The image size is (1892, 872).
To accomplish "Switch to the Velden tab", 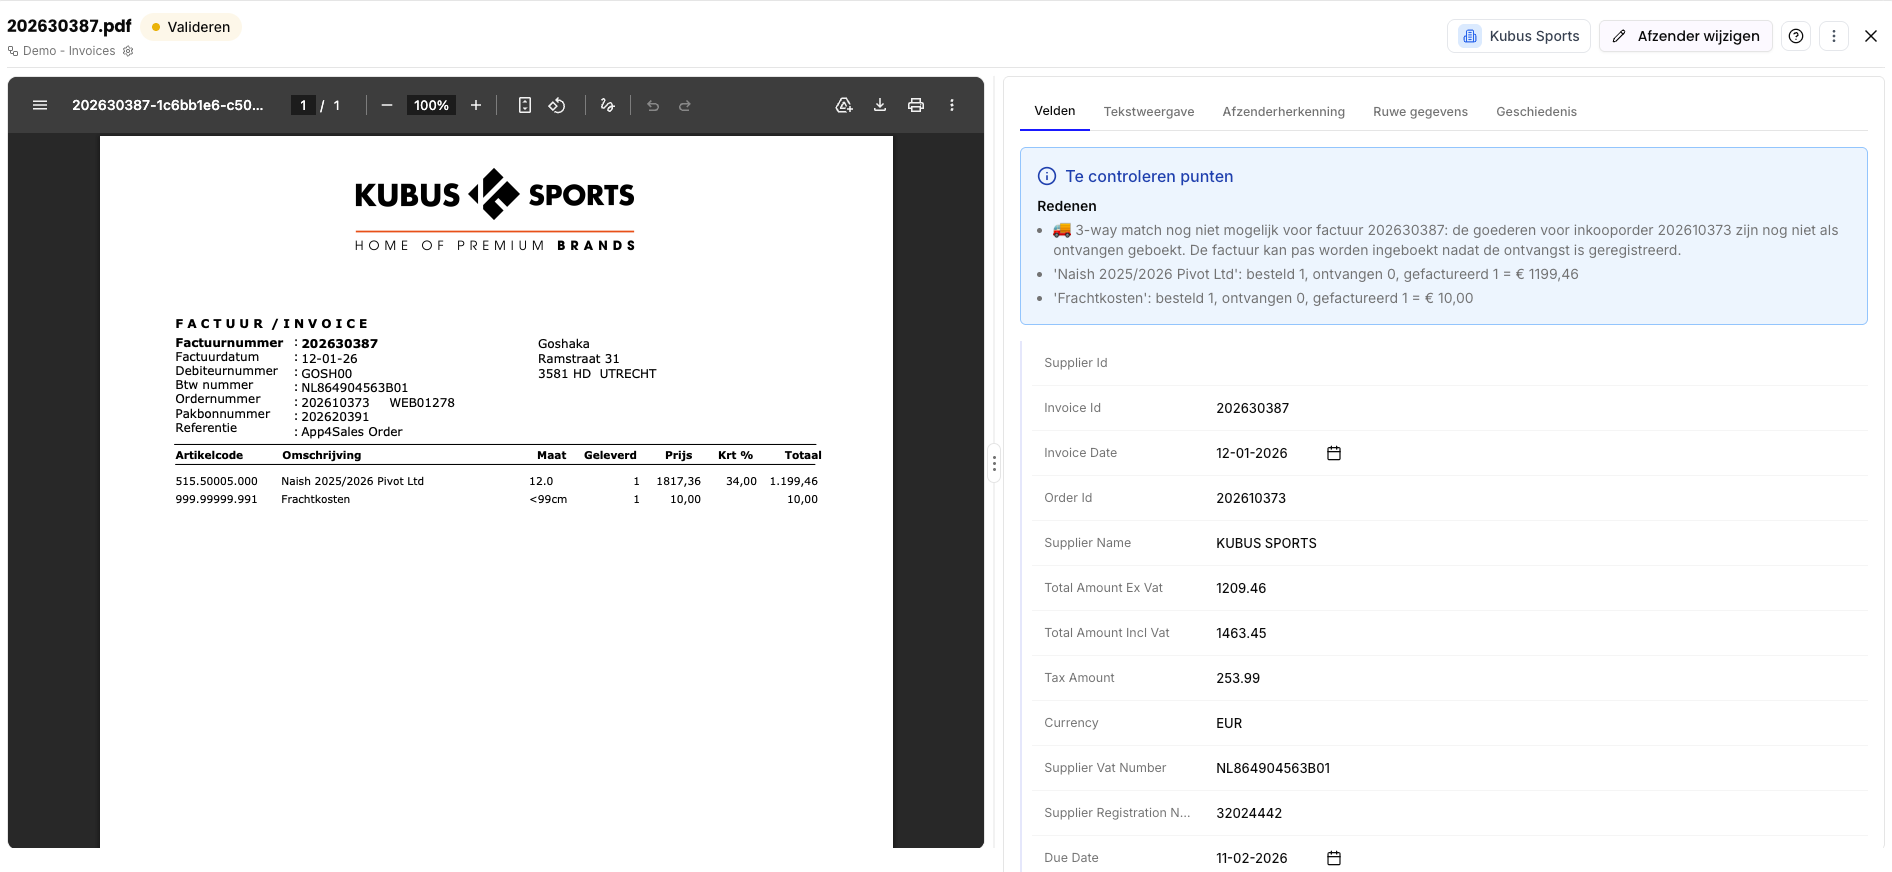I will click(x=1055, y=111).
